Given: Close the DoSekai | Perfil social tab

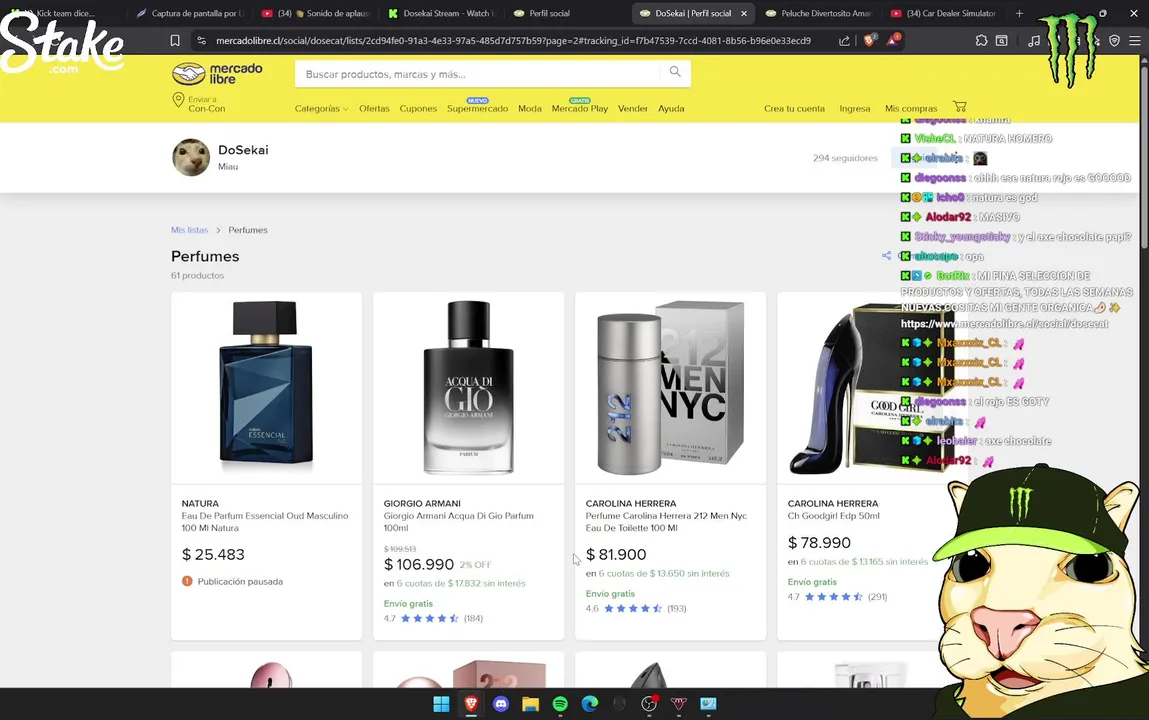Looking at the screenshot, I should click(x=744, y=13).
